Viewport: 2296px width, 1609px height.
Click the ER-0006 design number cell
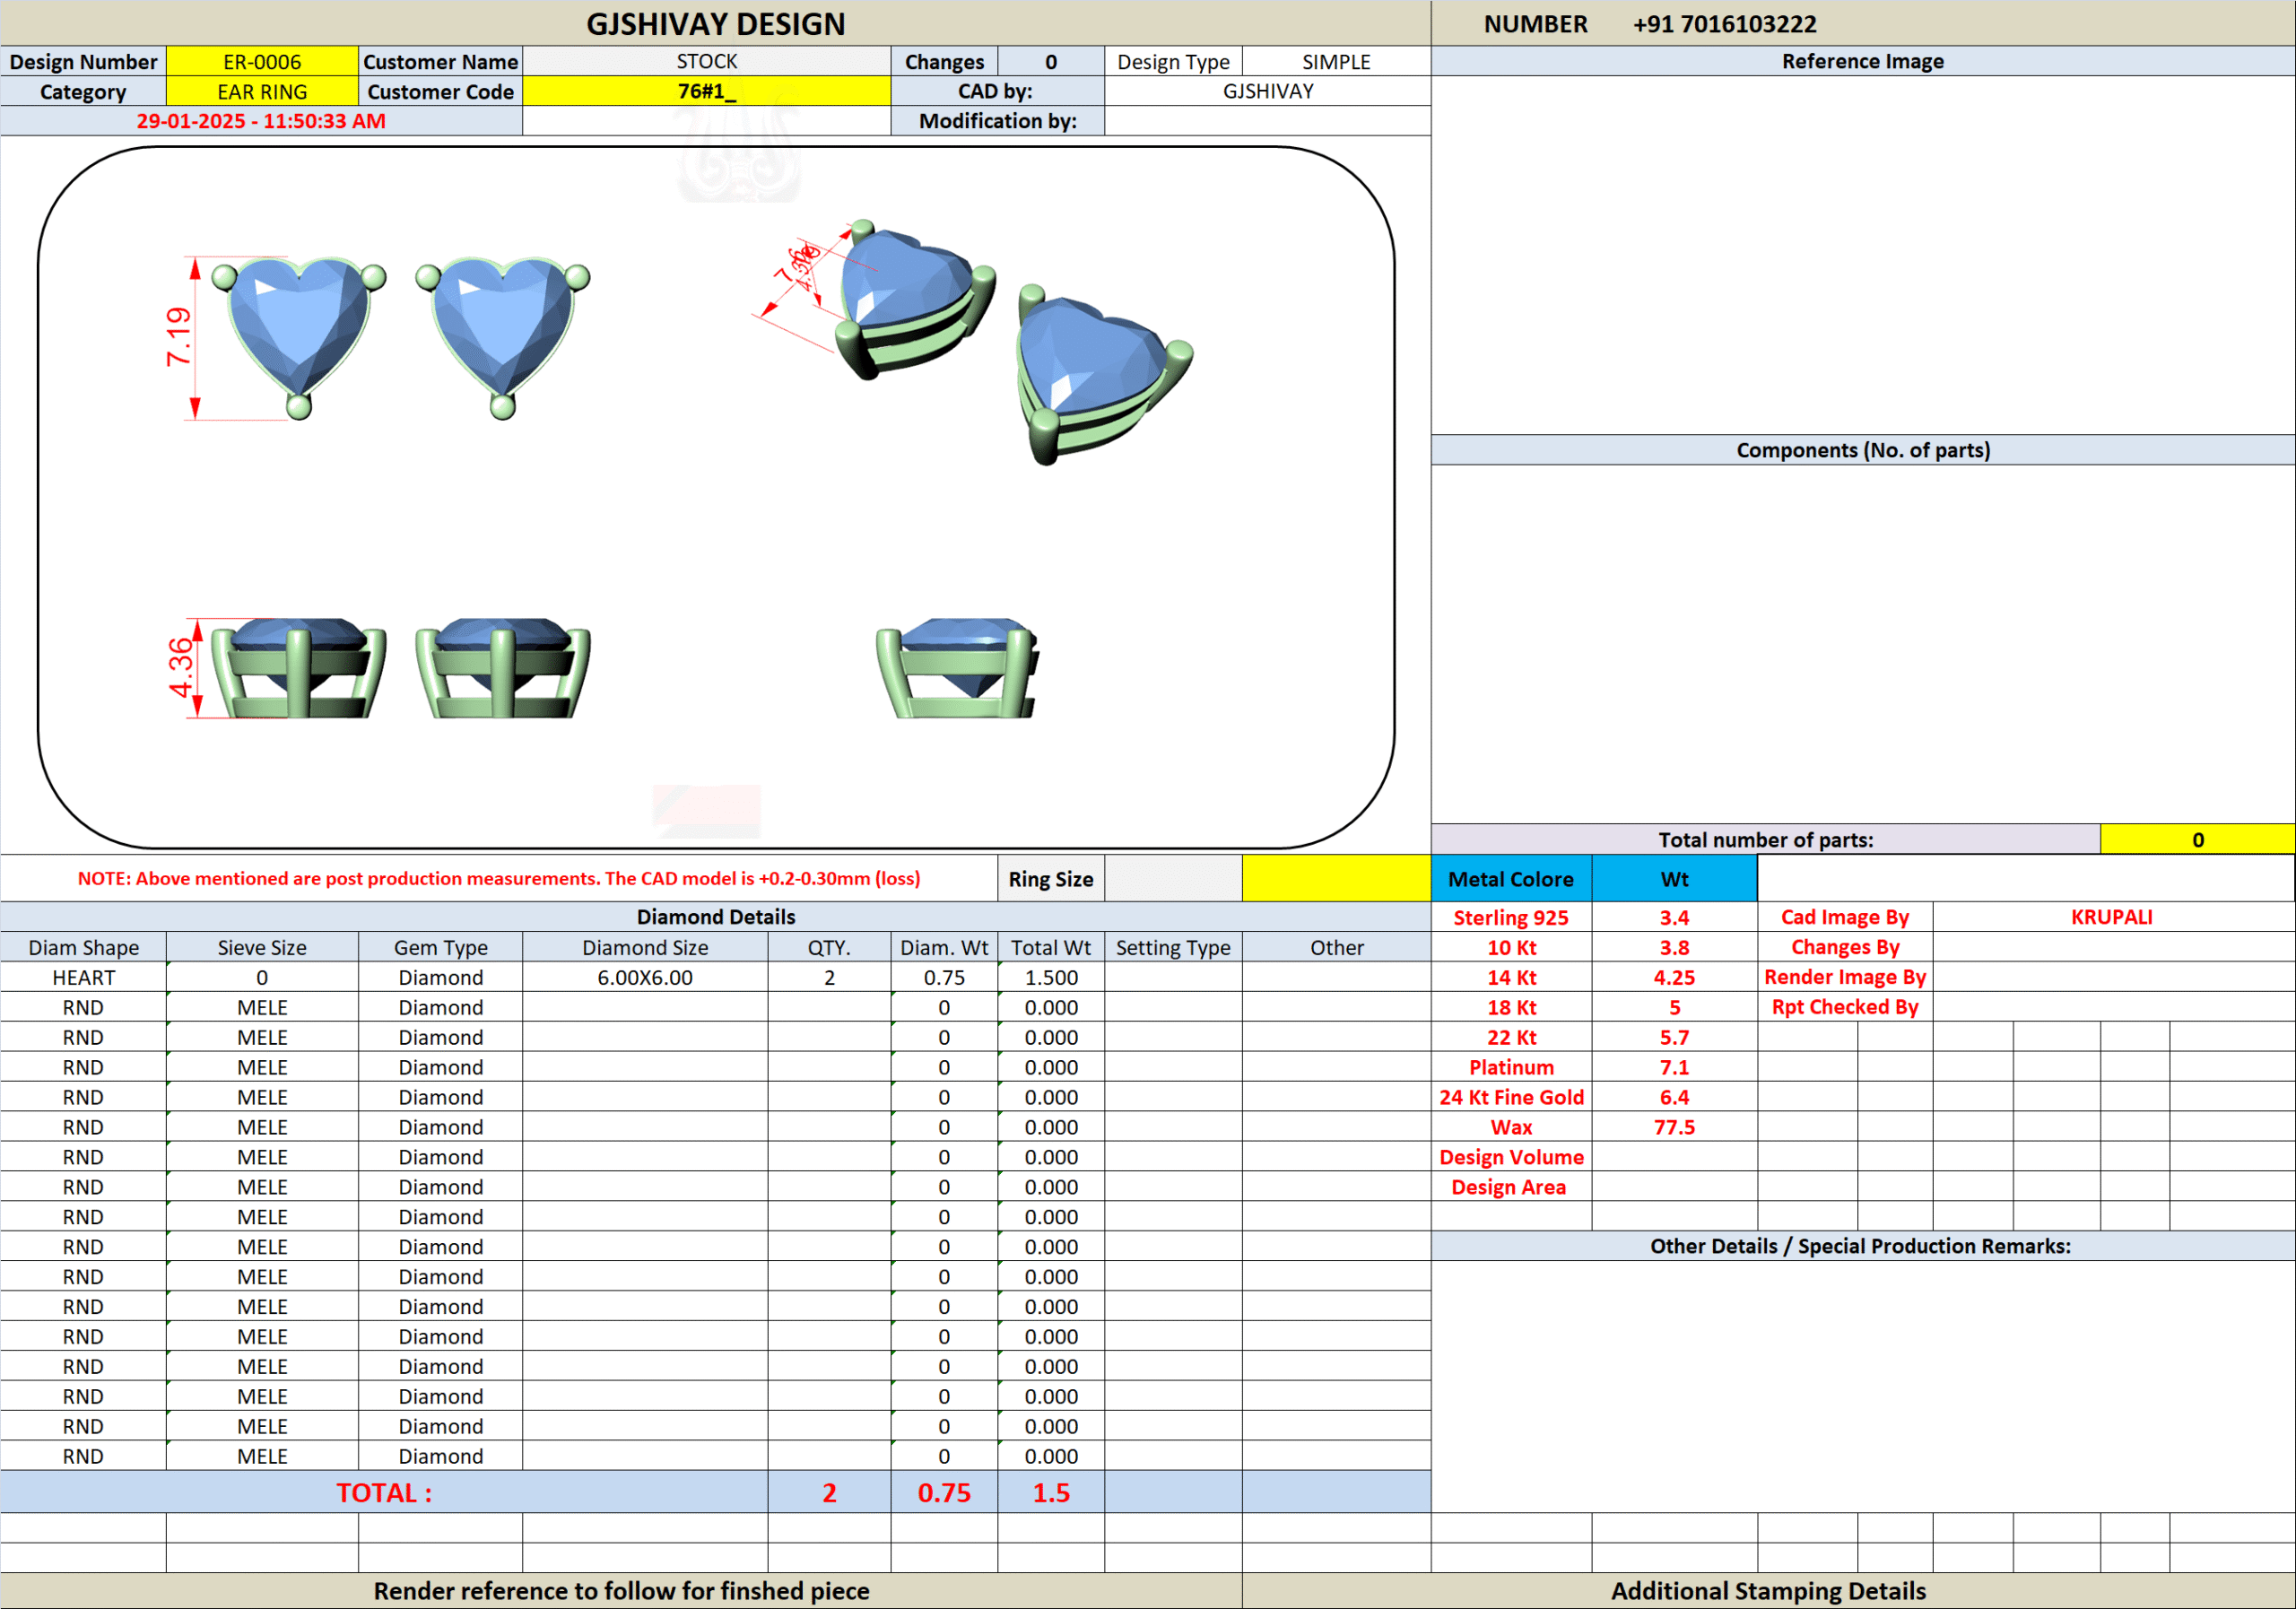point(262,62)
